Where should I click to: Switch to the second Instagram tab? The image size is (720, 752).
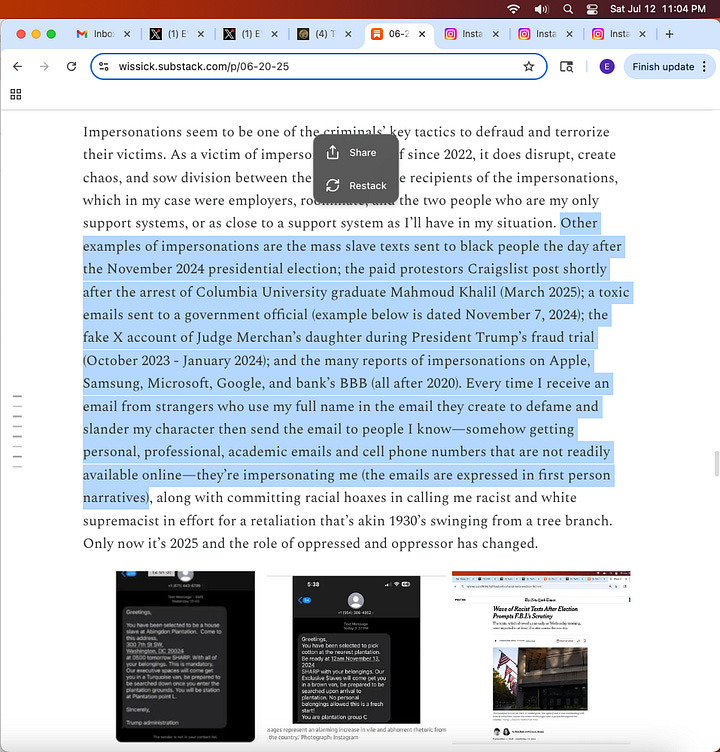[538, 34]
